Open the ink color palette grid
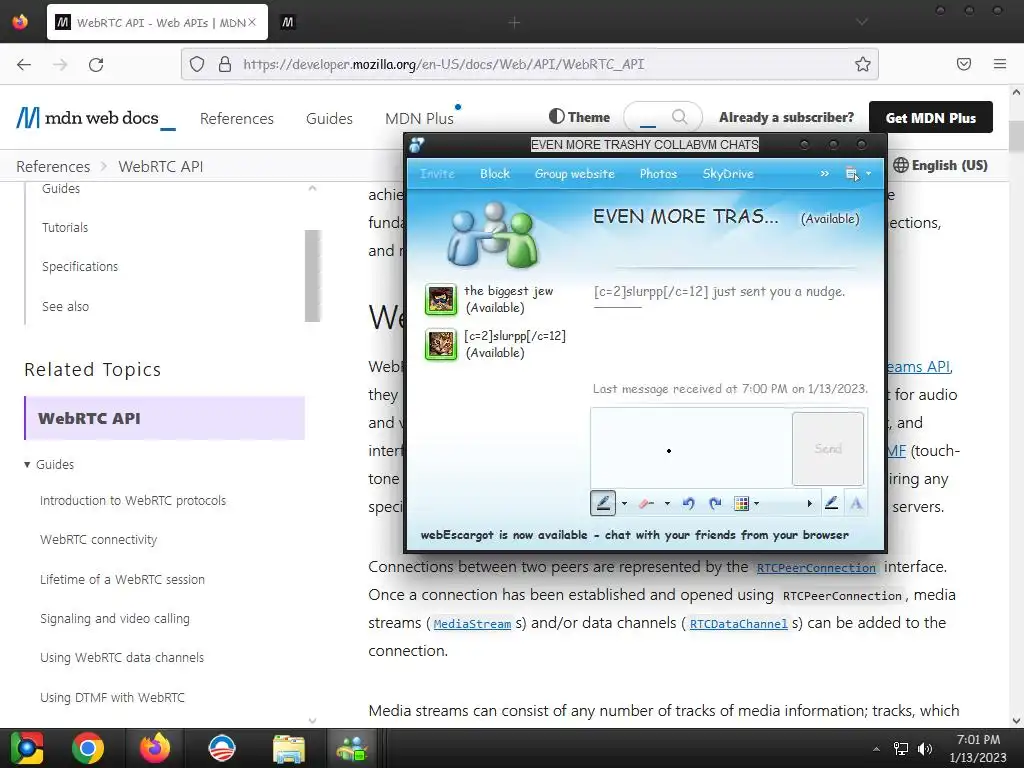The height and width of the screenshot is (768, 1024). (x=741, y=503)
